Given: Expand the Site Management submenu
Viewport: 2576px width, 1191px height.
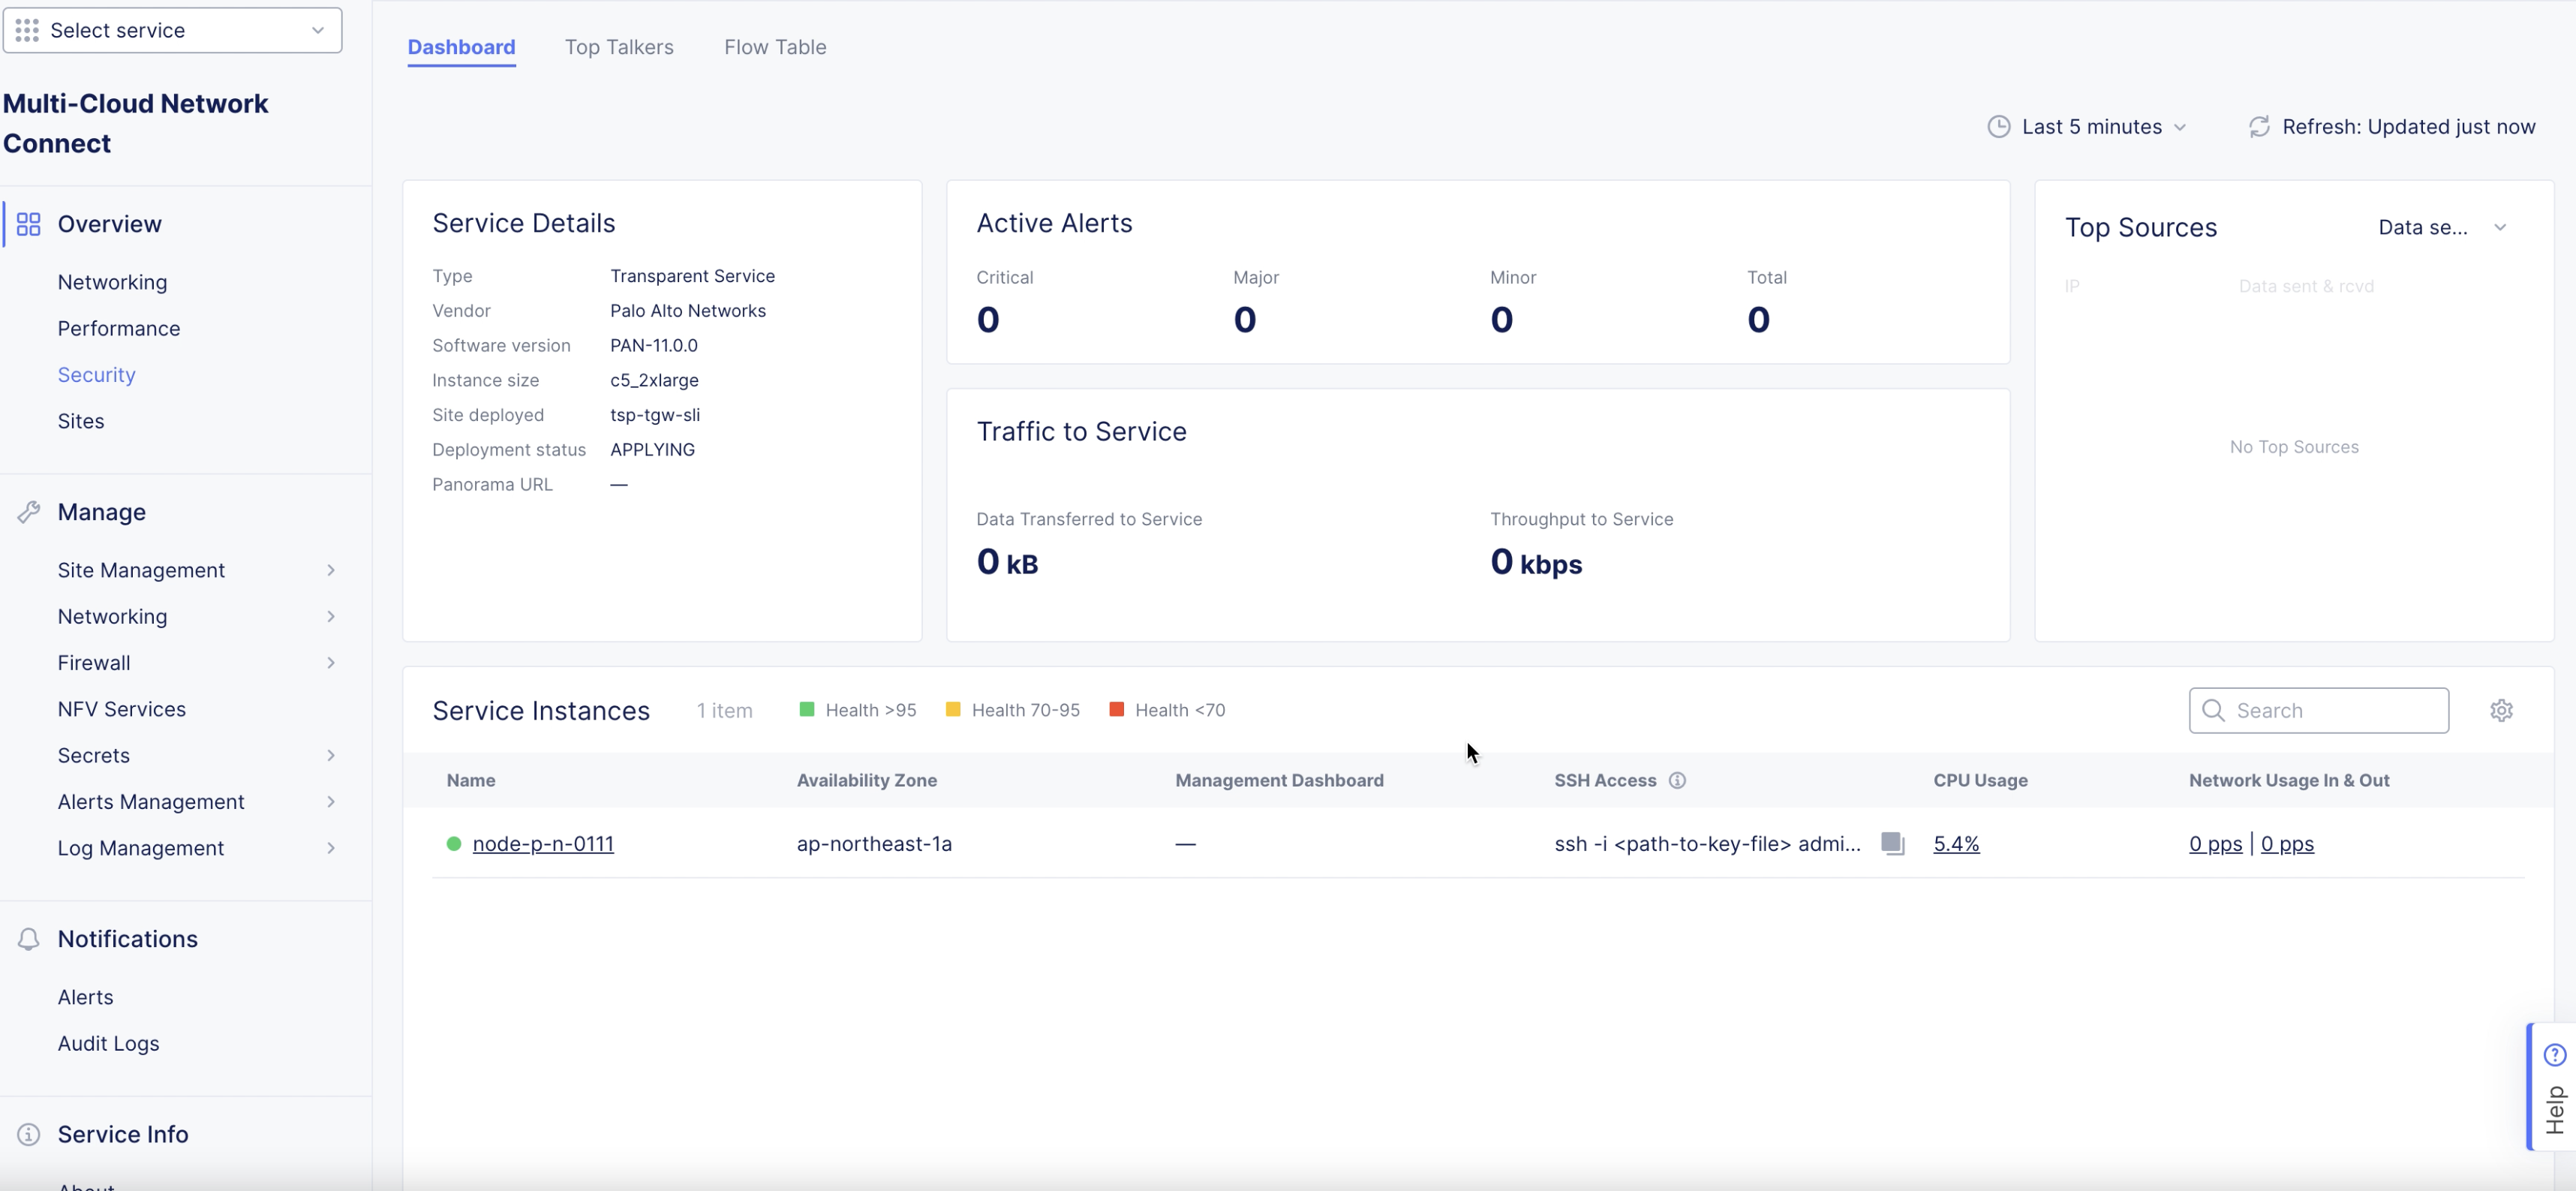Looking at the screenshot, I should click(x=330, y=570).
